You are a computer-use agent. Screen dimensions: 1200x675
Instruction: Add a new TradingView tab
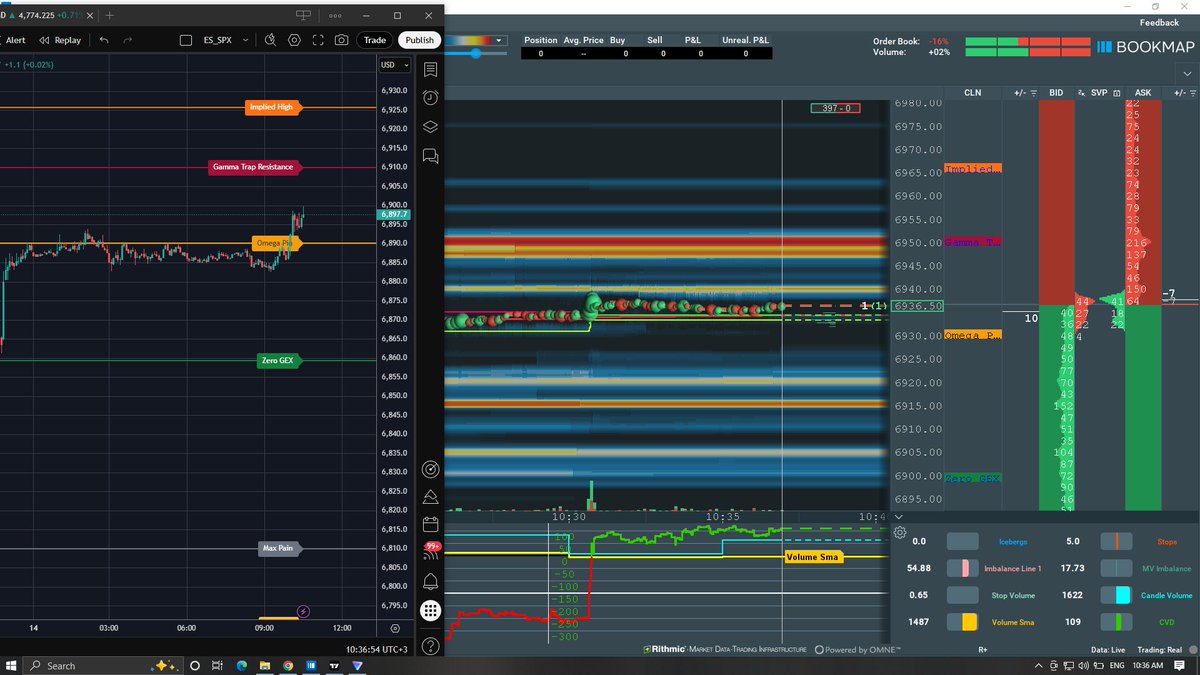coord(110,15)
